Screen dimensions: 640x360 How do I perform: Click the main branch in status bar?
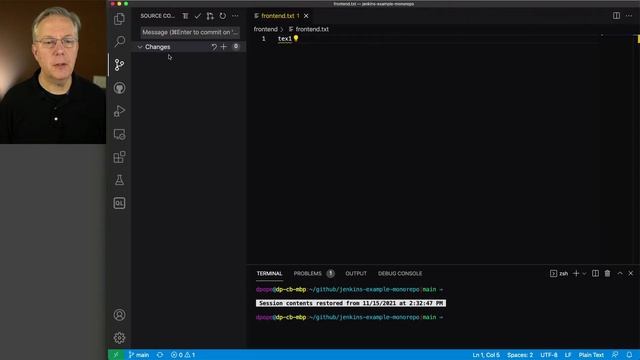(x=139, y=355)
